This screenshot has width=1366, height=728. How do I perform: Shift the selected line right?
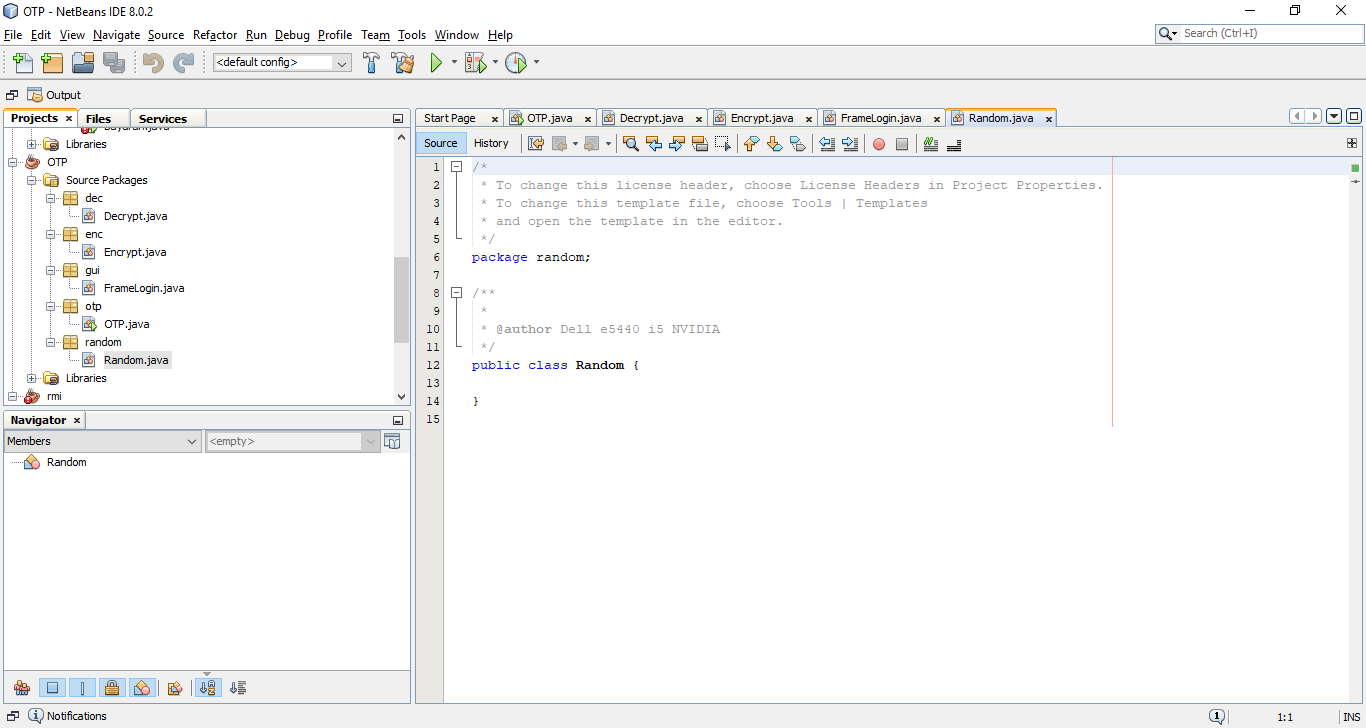[x=850, y=143]
